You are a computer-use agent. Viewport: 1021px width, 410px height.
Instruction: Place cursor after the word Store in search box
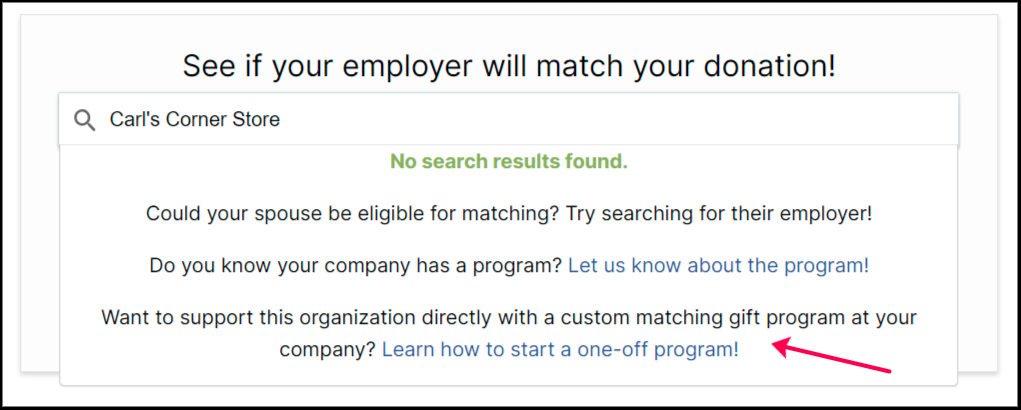pos(281,119)
